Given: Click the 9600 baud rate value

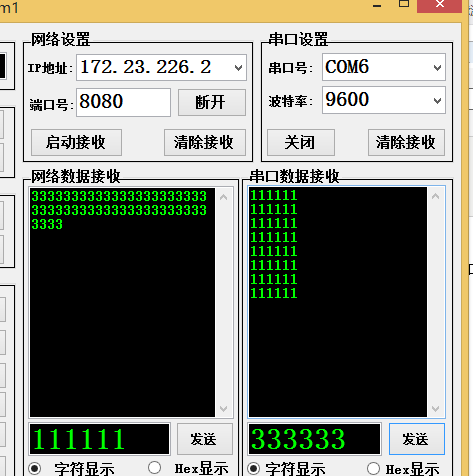Looking at the screenshot, I should click(347, 99).
